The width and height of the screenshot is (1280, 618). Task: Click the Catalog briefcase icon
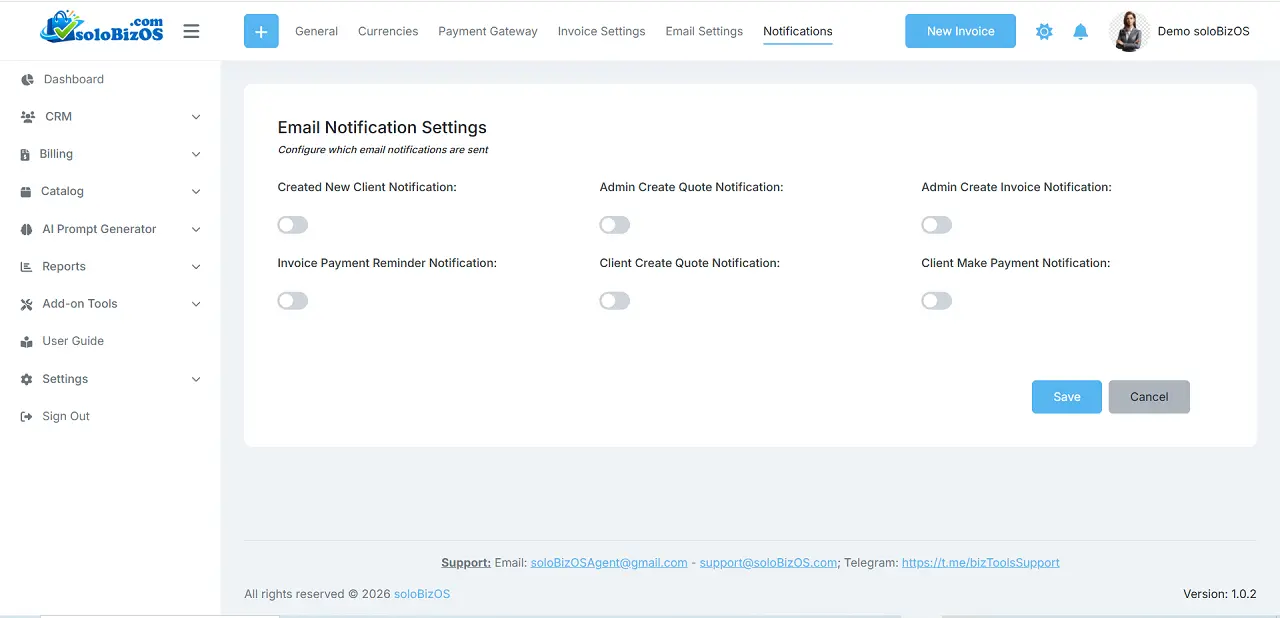pos(26,191)
